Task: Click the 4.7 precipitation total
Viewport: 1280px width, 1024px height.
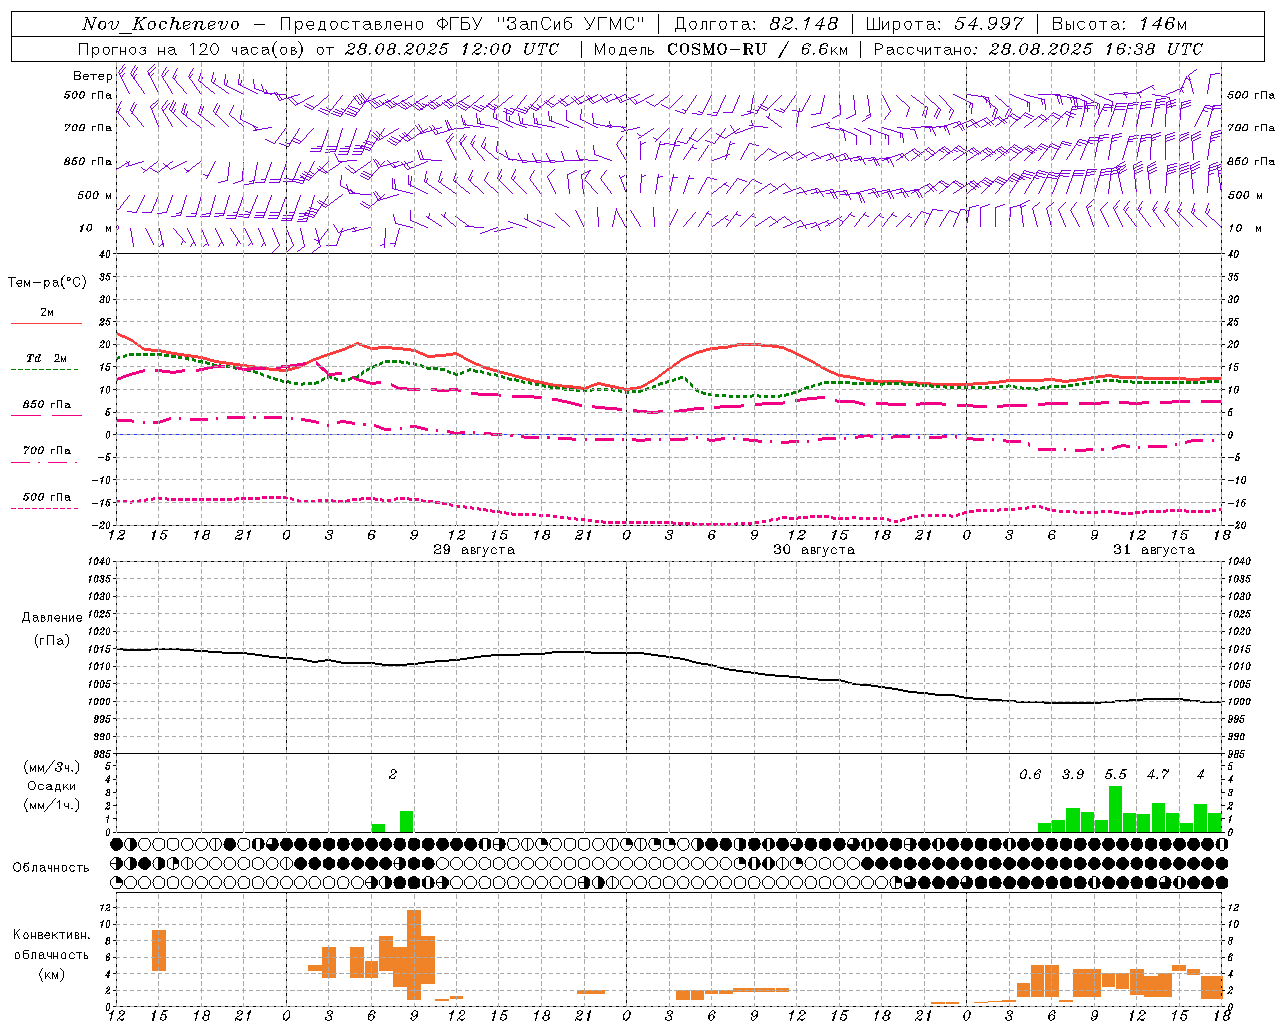Action: [x=1158, y=775]
